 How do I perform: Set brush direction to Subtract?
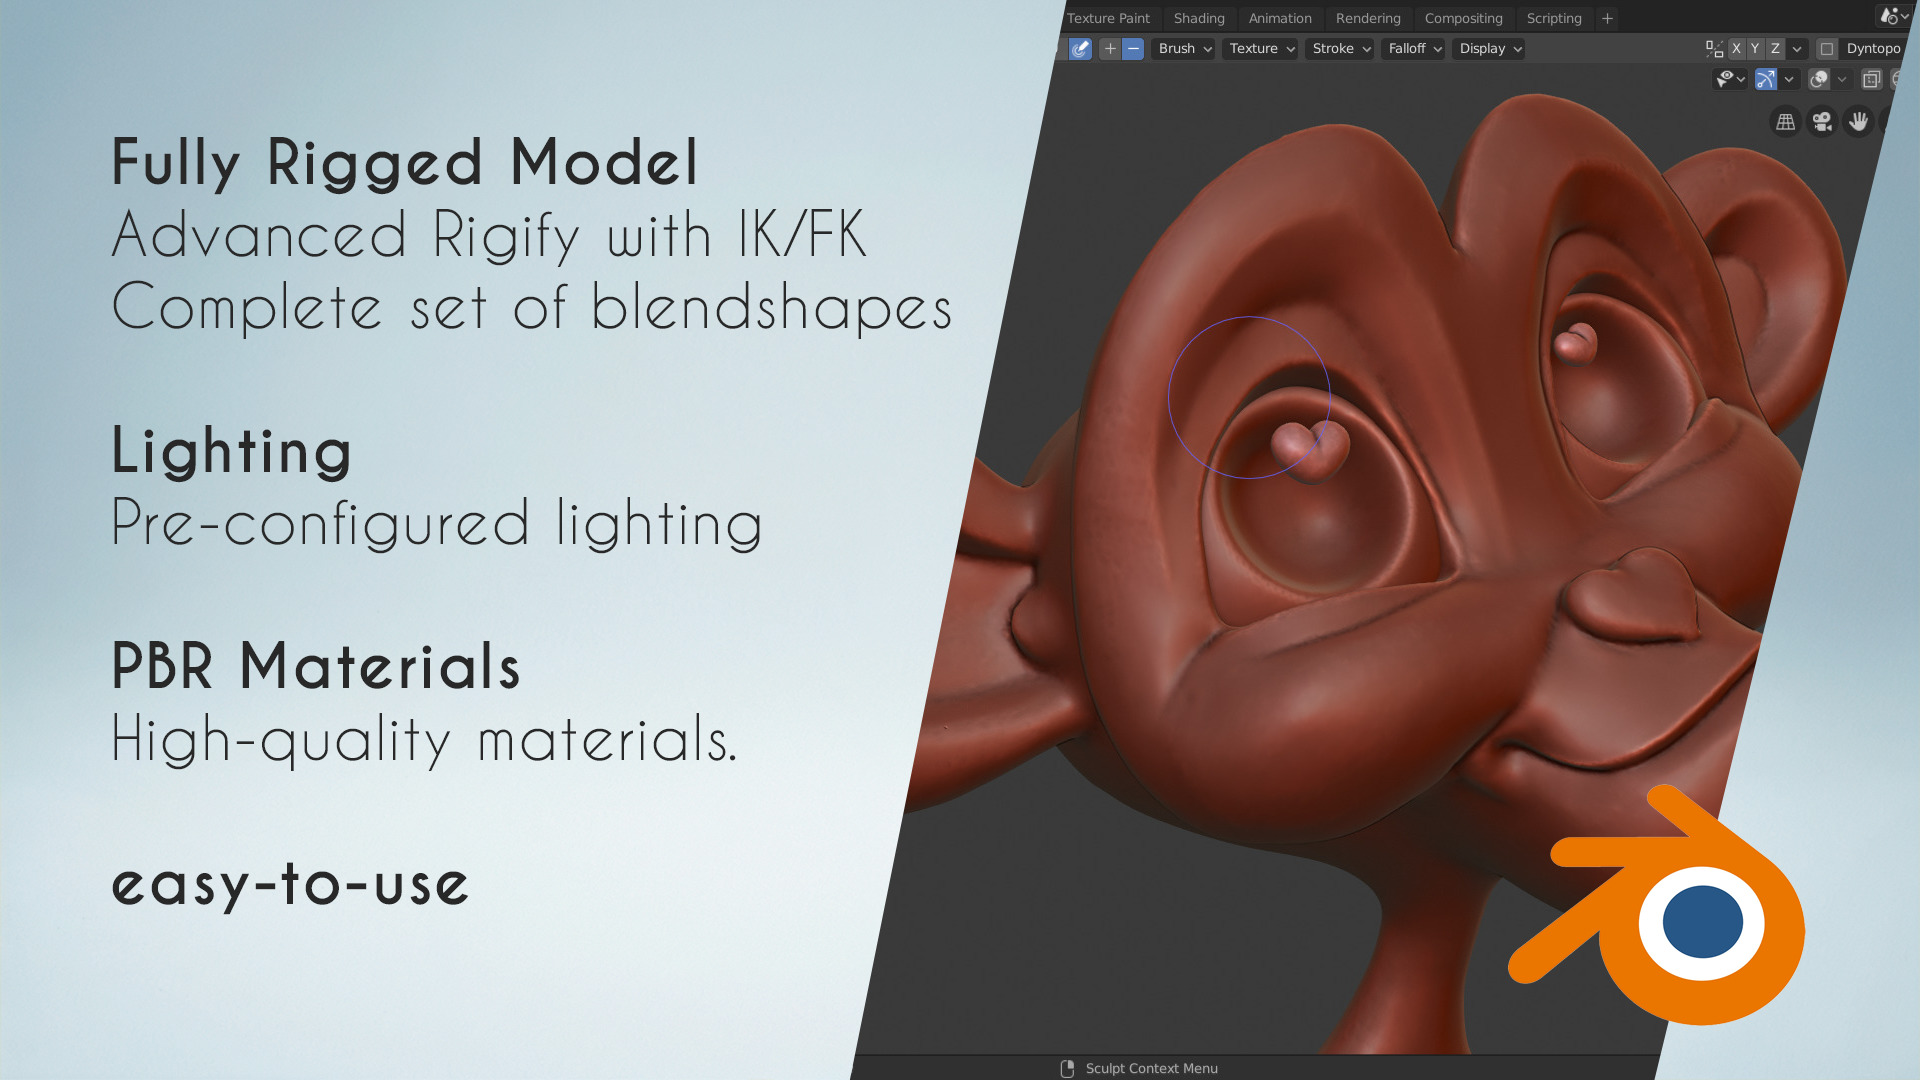[1133, 49]
